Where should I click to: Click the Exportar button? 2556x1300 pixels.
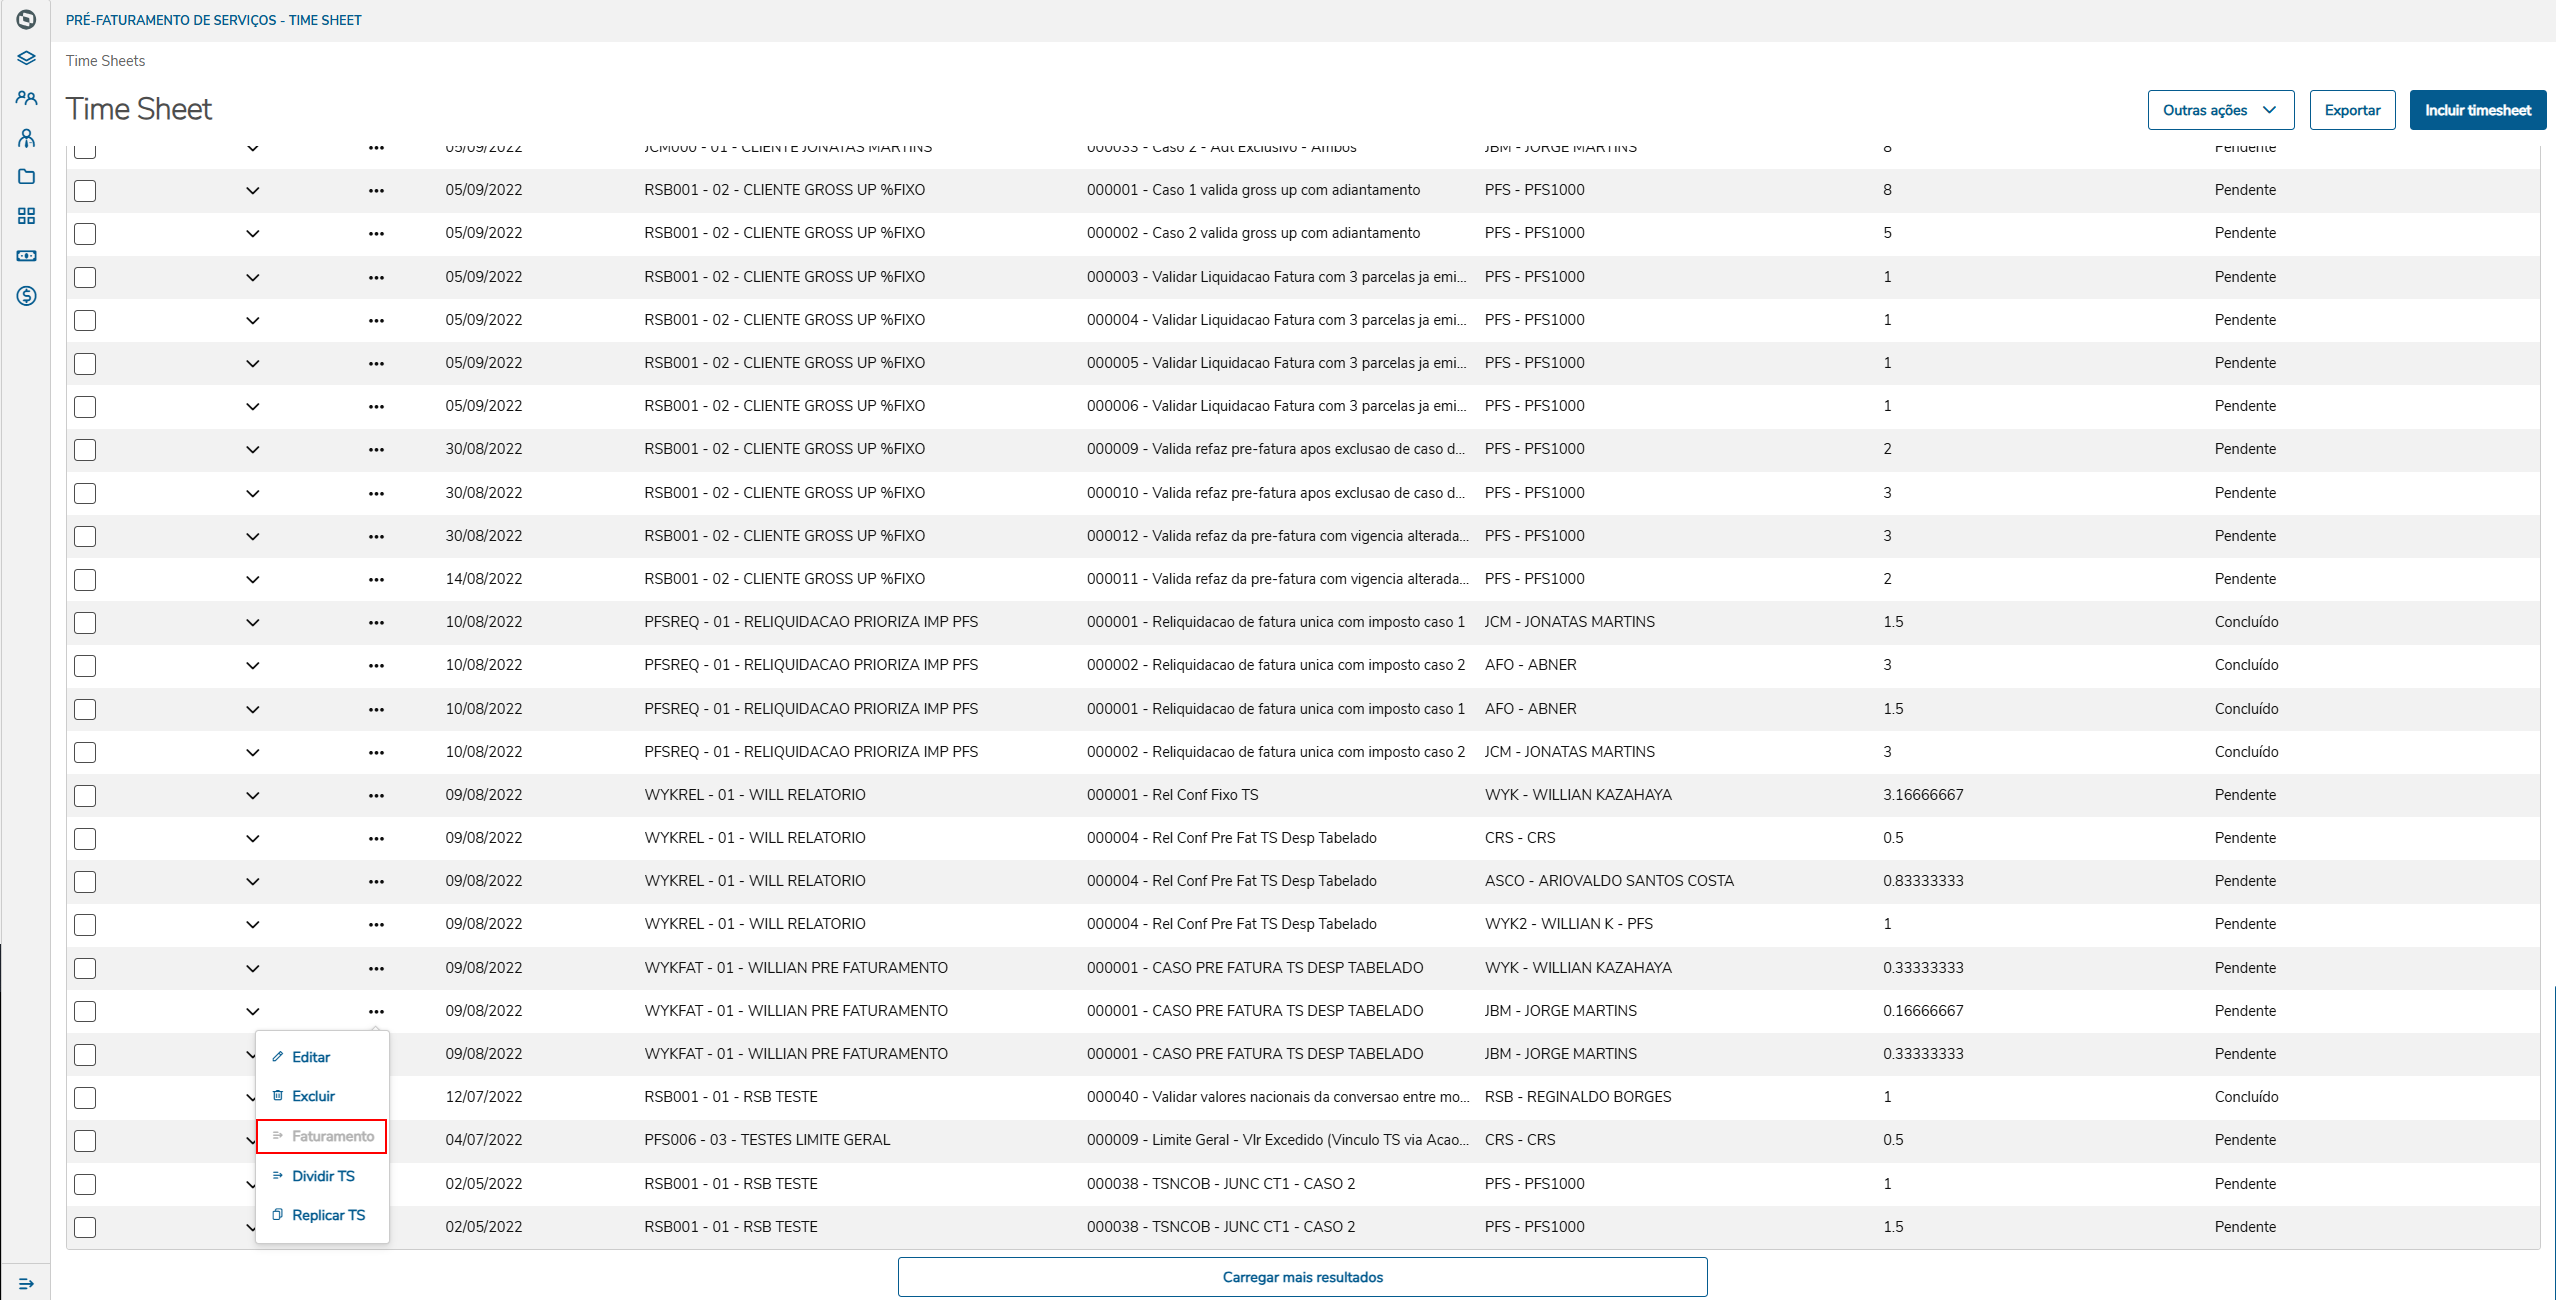2352,110
